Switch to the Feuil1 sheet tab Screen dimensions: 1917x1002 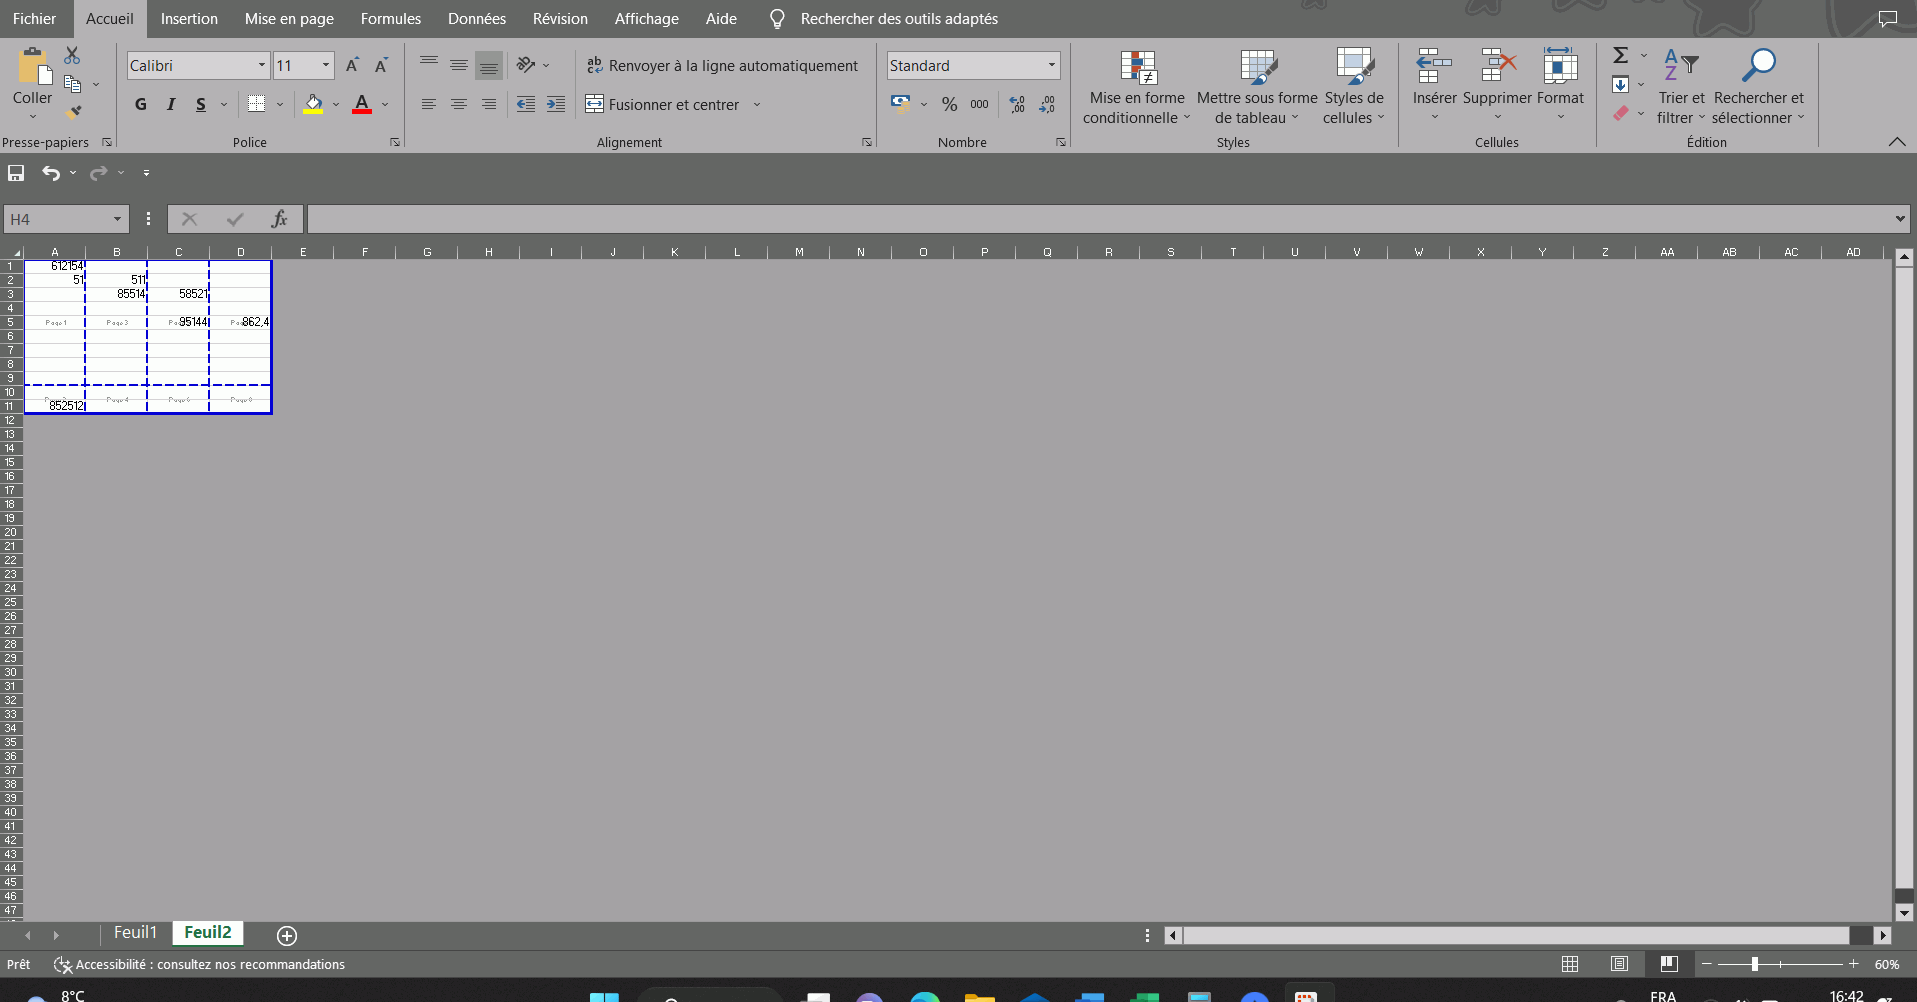[135, 933]
